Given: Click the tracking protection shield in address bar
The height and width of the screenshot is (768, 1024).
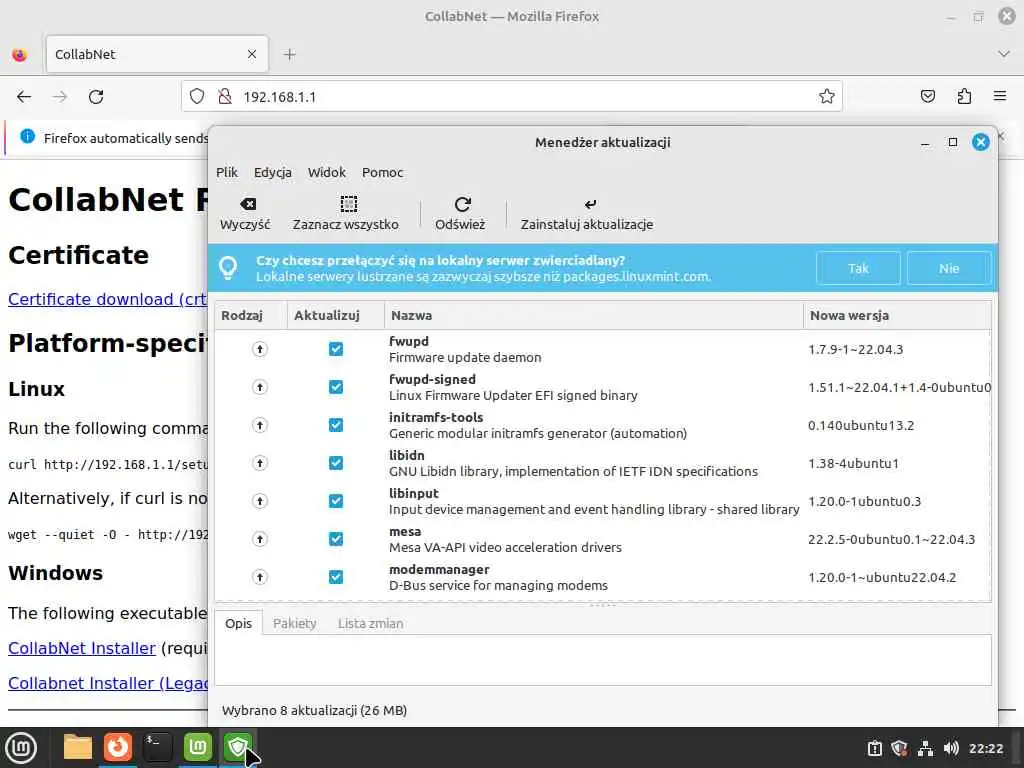Looking at the screenshot, I should [197, 97].
